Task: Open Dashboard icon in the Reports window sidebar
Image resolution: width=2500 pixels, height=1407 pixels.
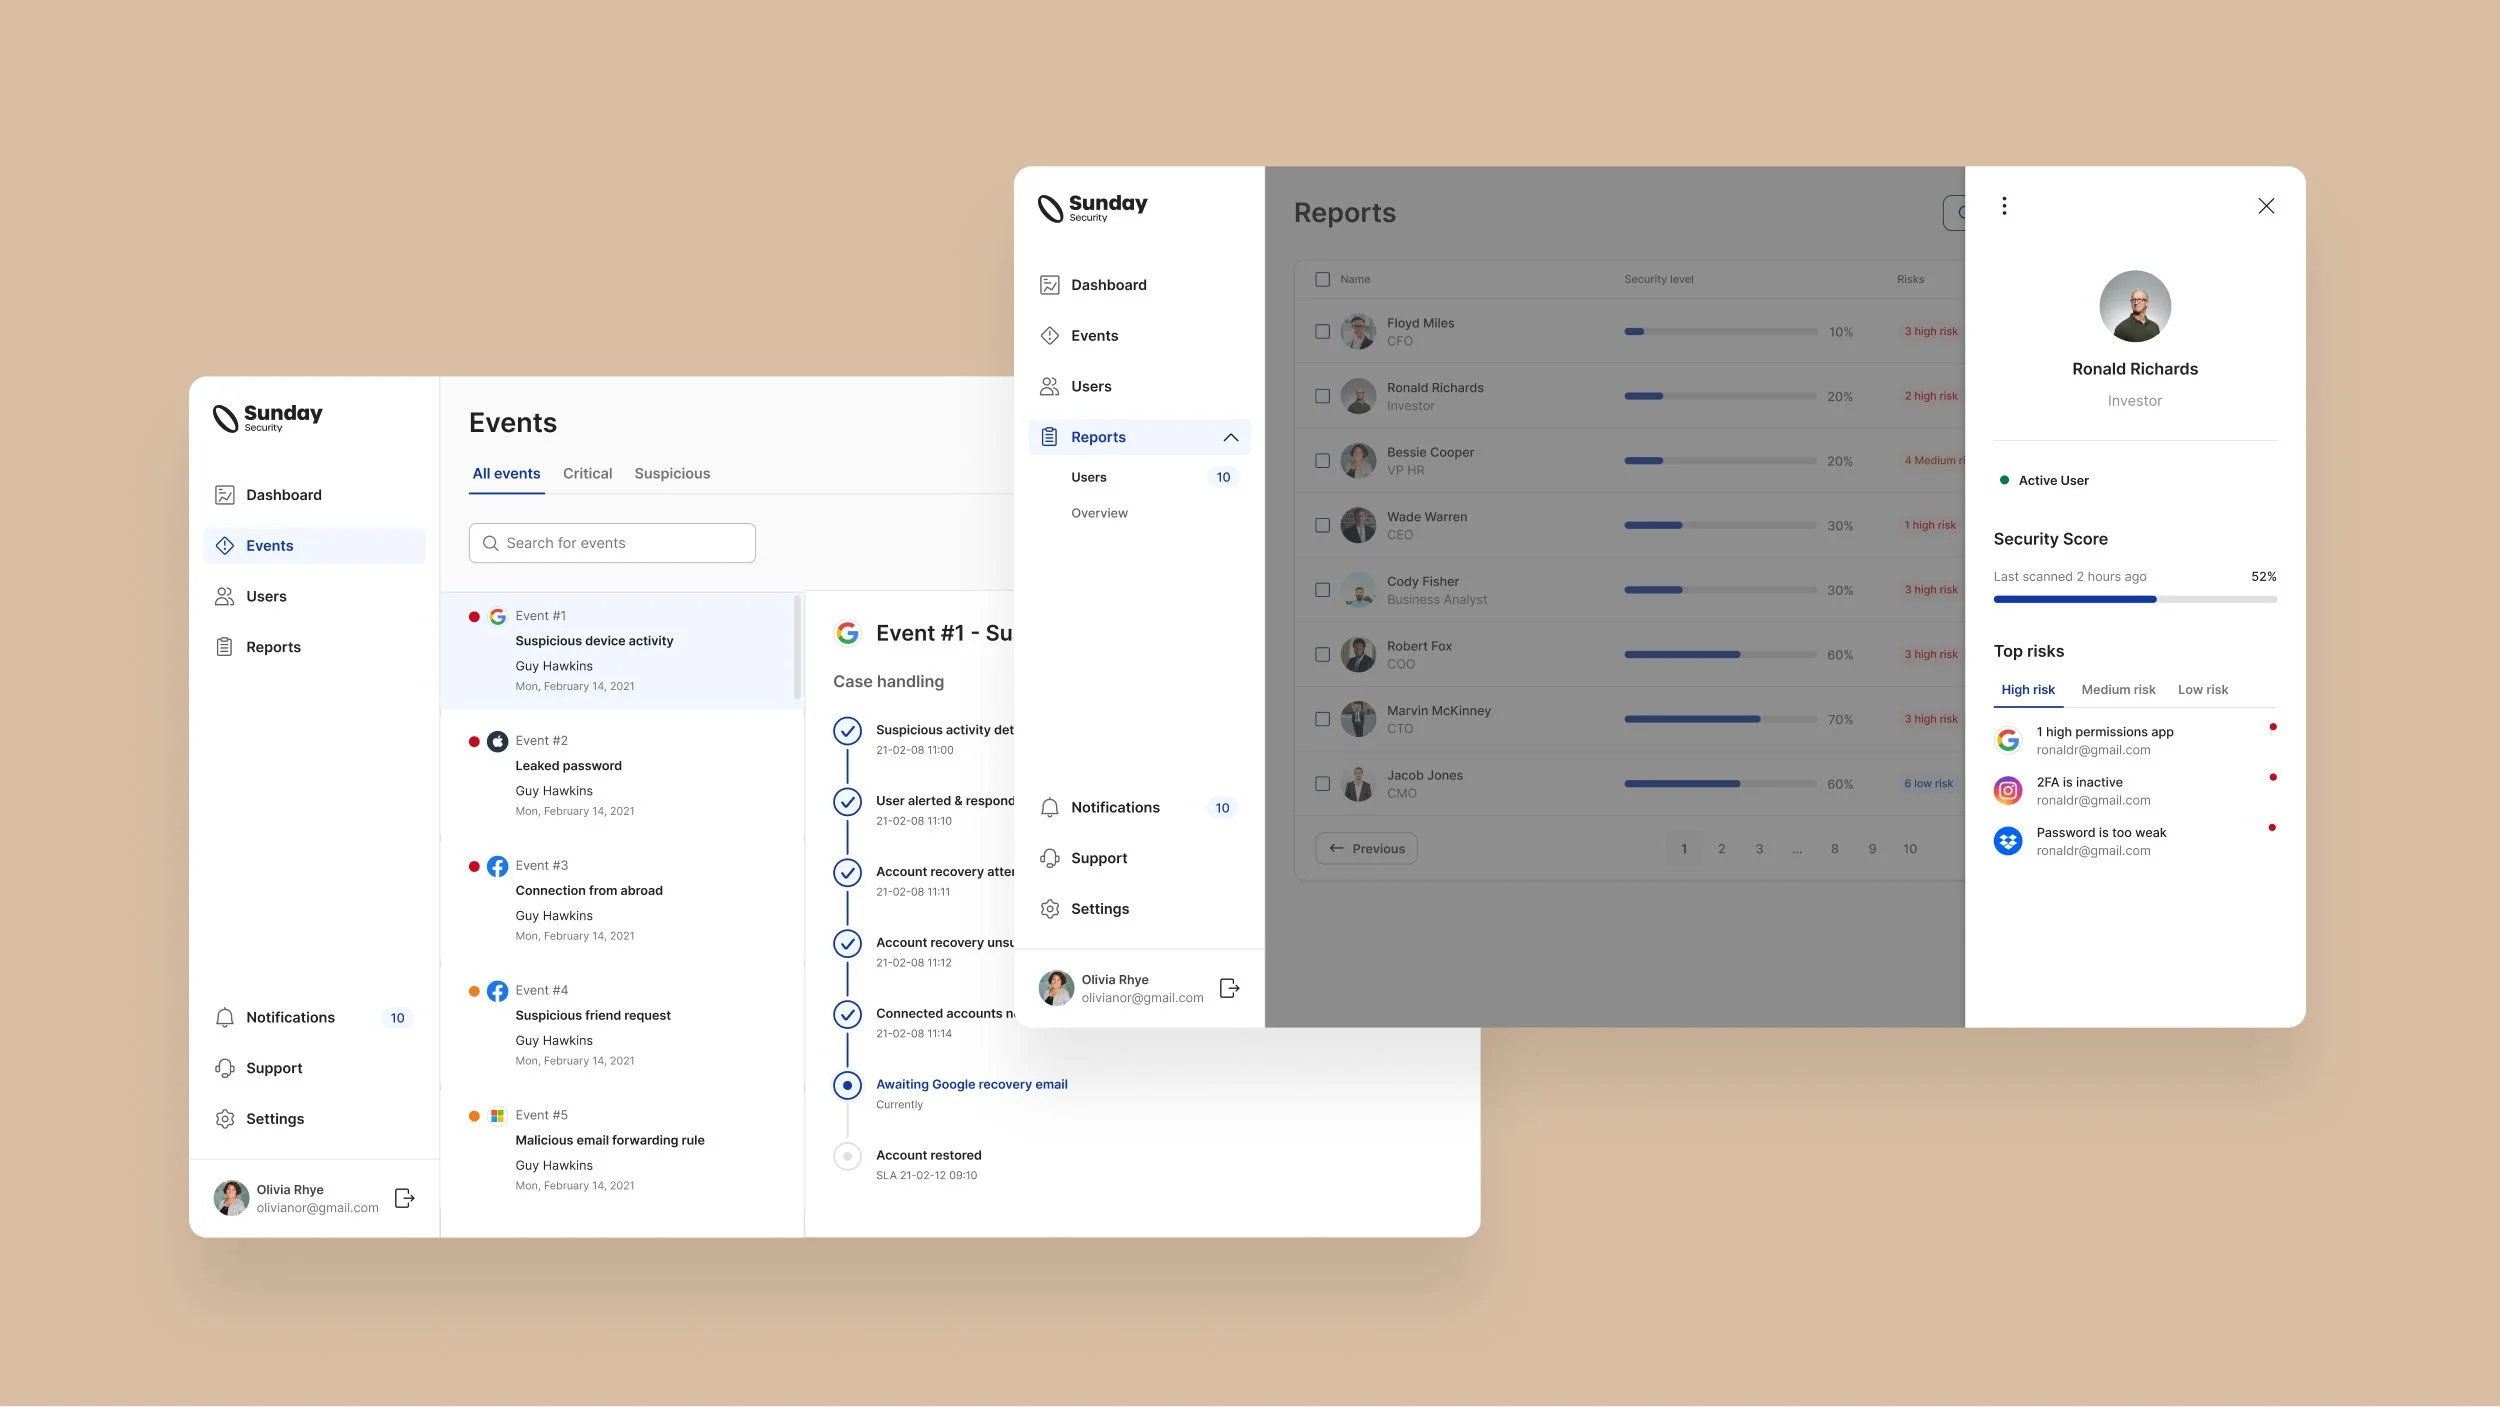Action: (x=1049, y=285)
